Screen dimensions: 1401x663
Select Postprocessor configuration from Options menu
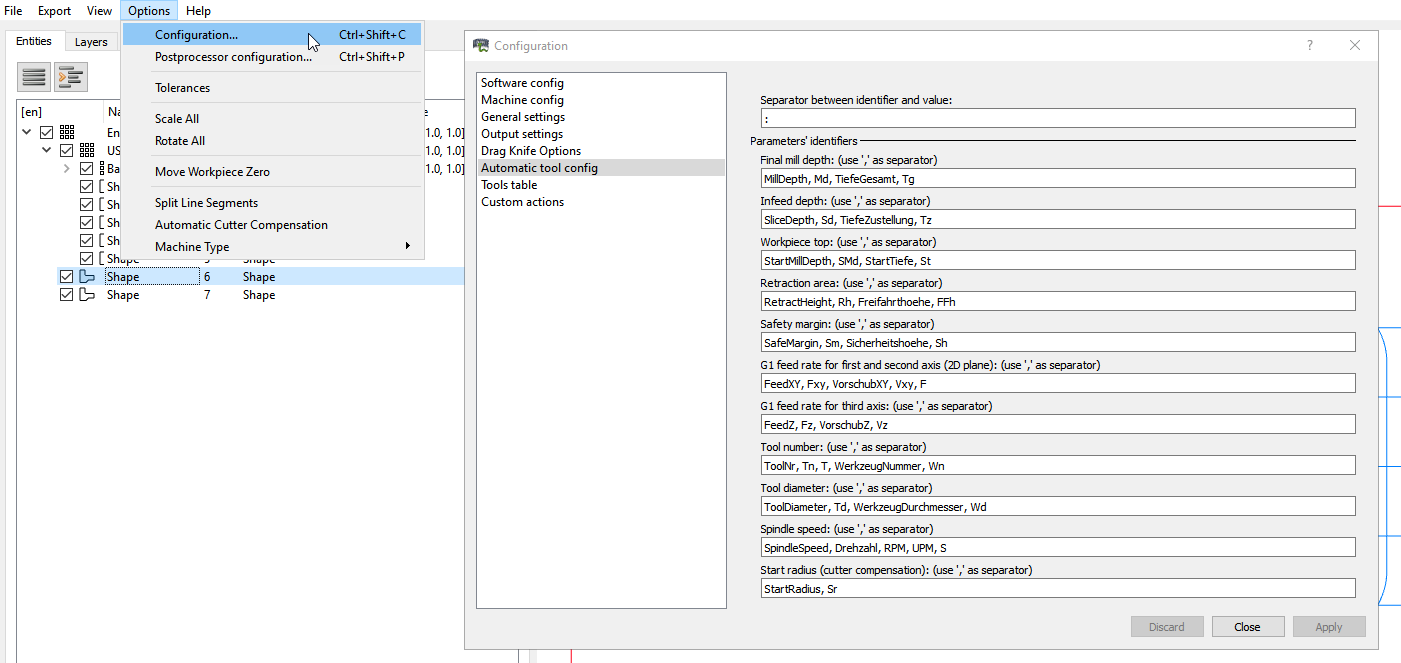click(233, 57)
